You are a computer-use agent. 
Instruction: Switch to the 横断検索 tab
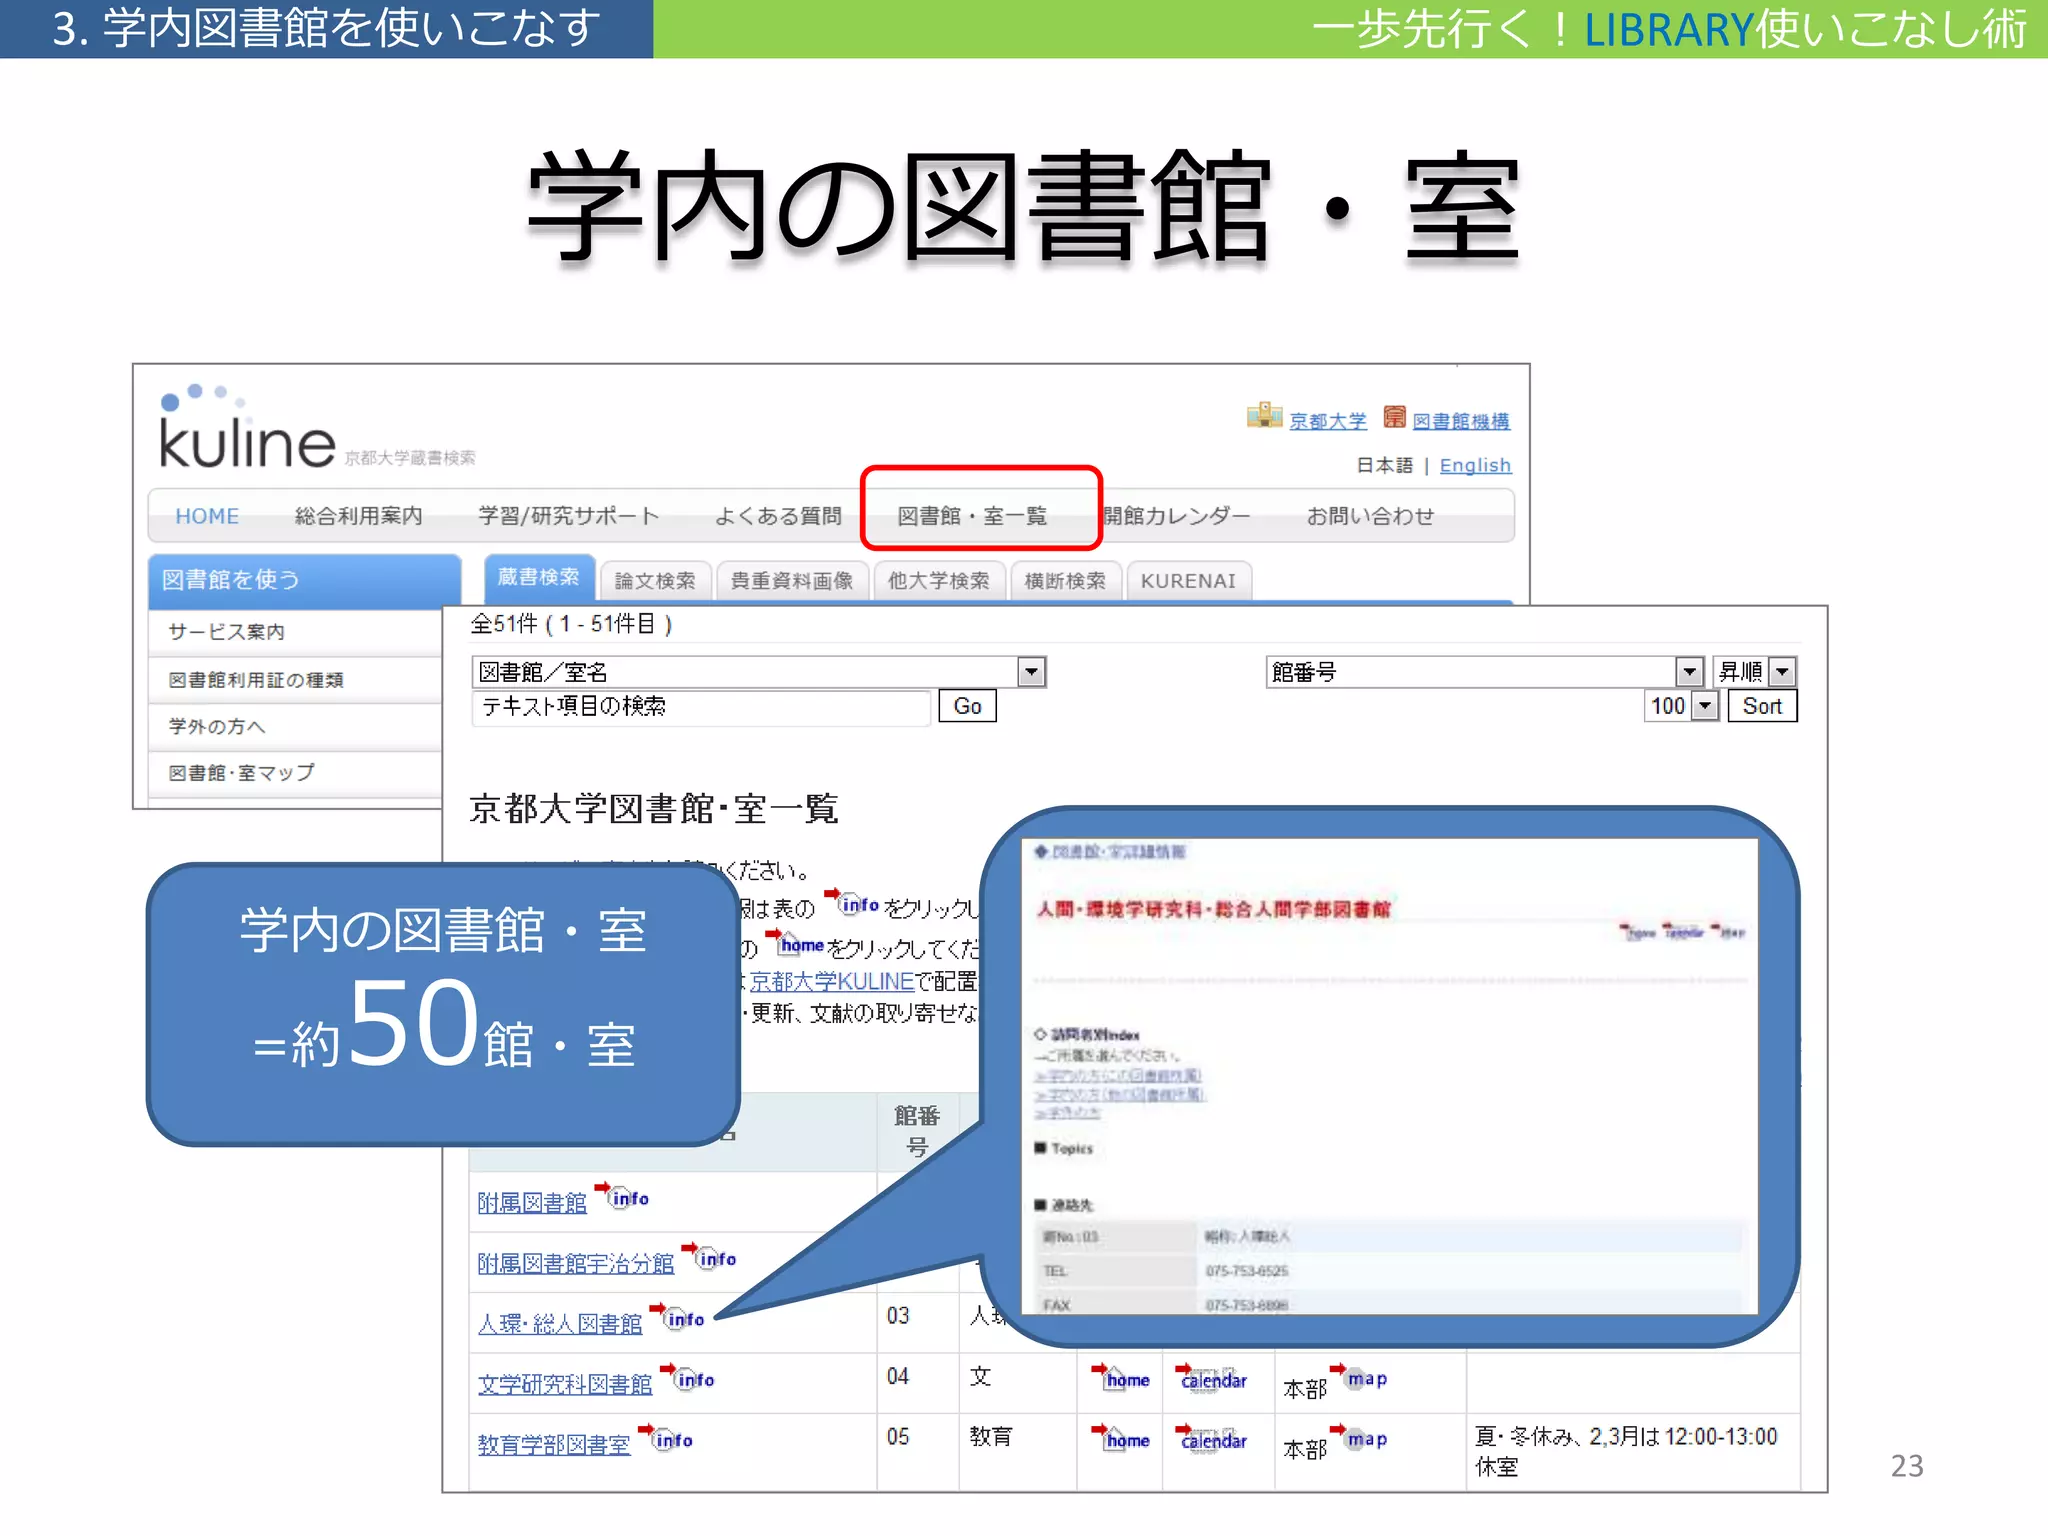(x=1065, y=581)
